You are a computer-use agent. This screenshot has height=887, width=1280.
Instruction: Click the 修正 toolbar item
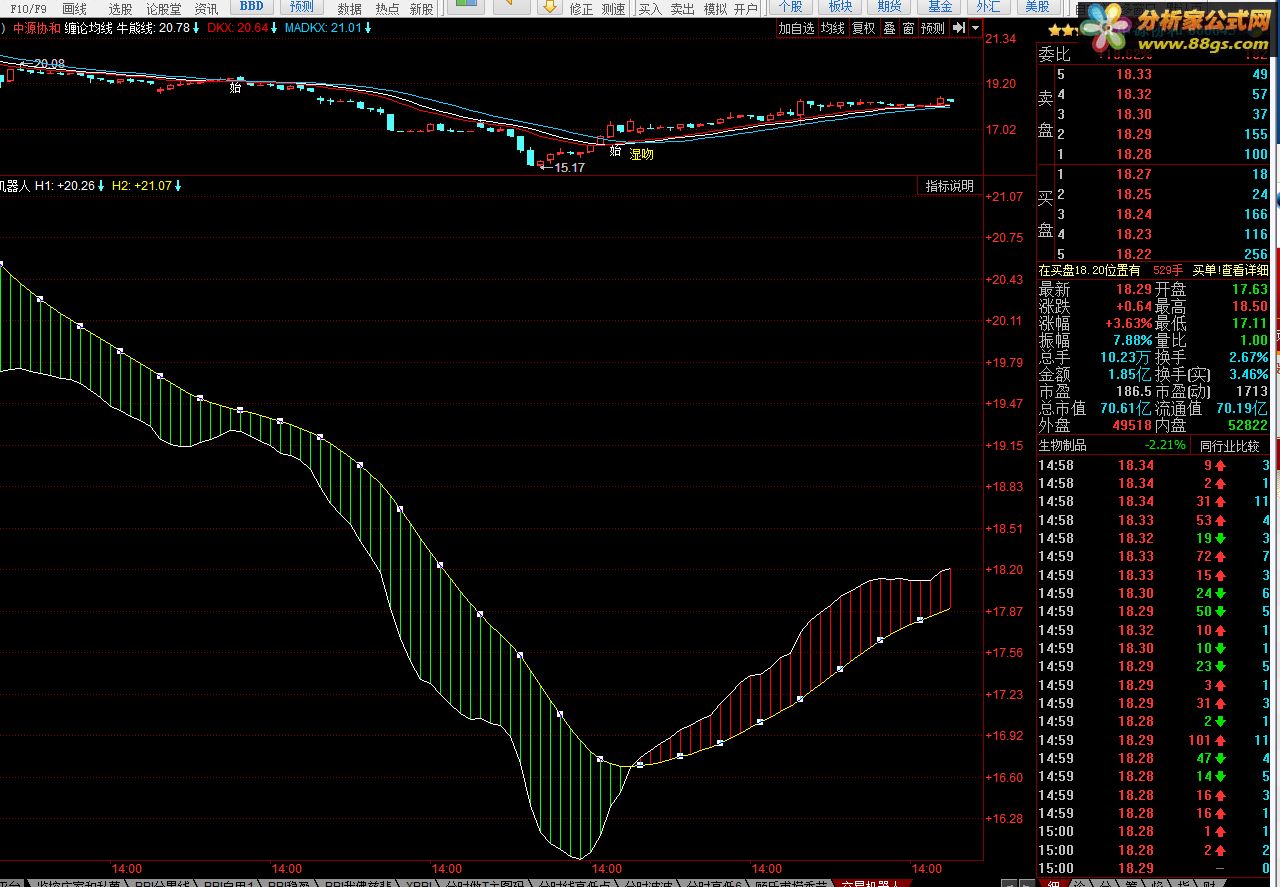tap(581, 9)
